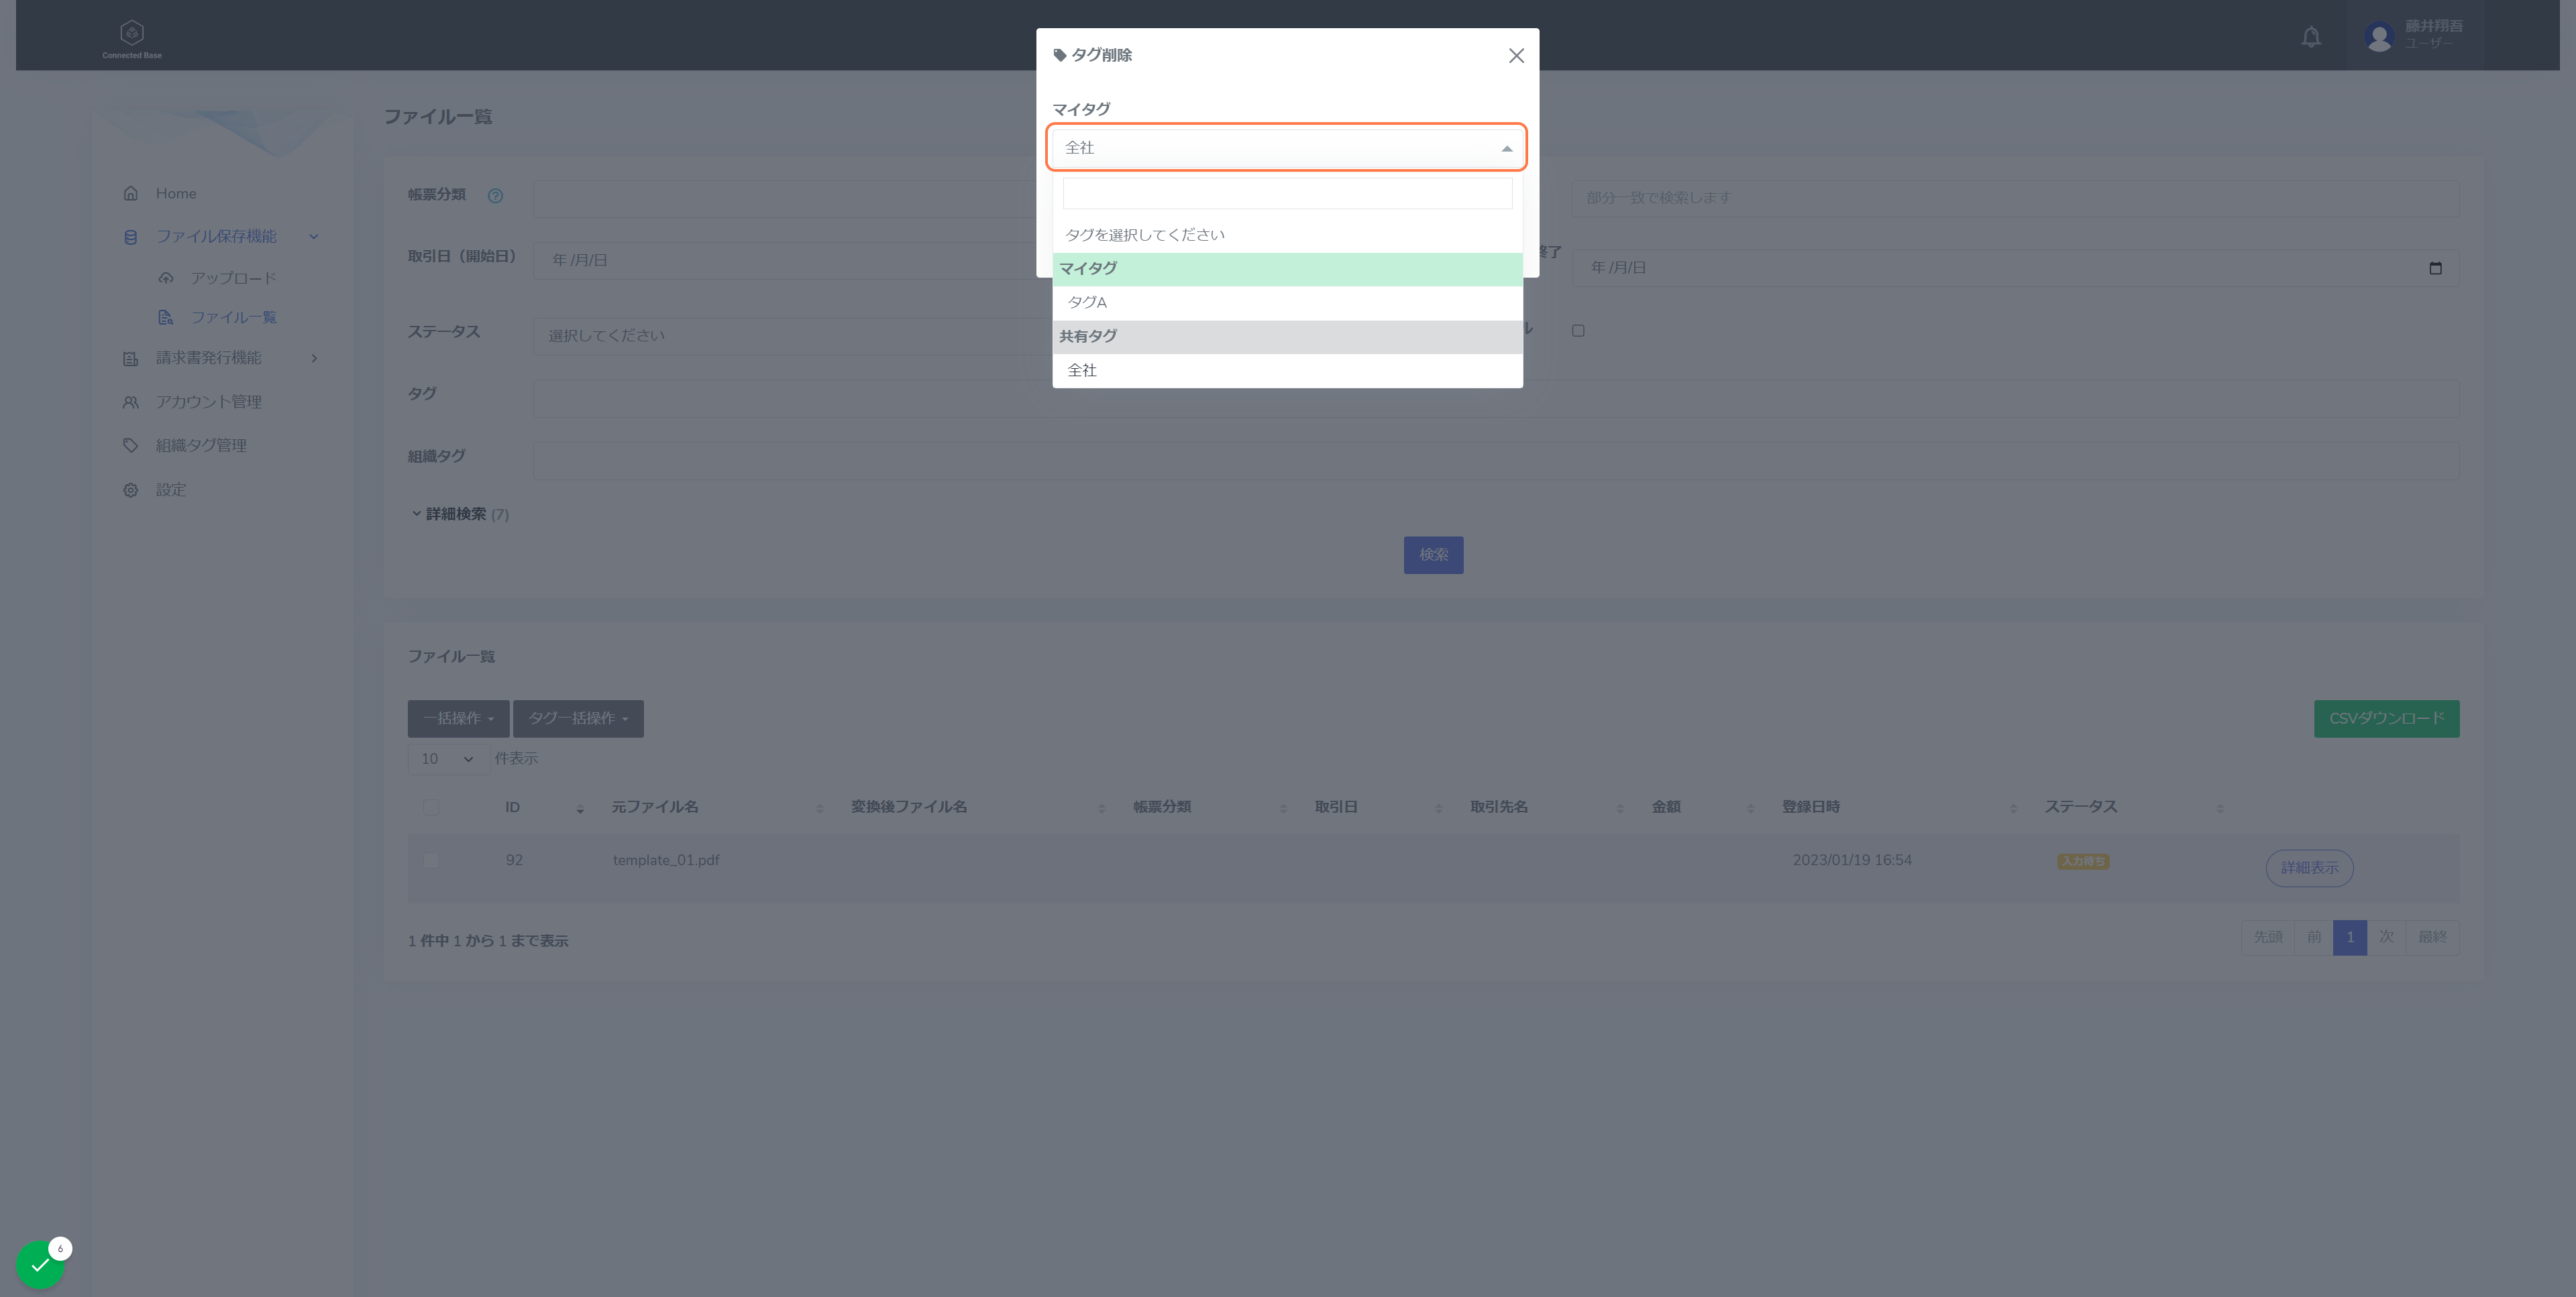Toggle the checkbox beside the status filter
The image size is (2576, 1297).
[x=1578, y=331]
